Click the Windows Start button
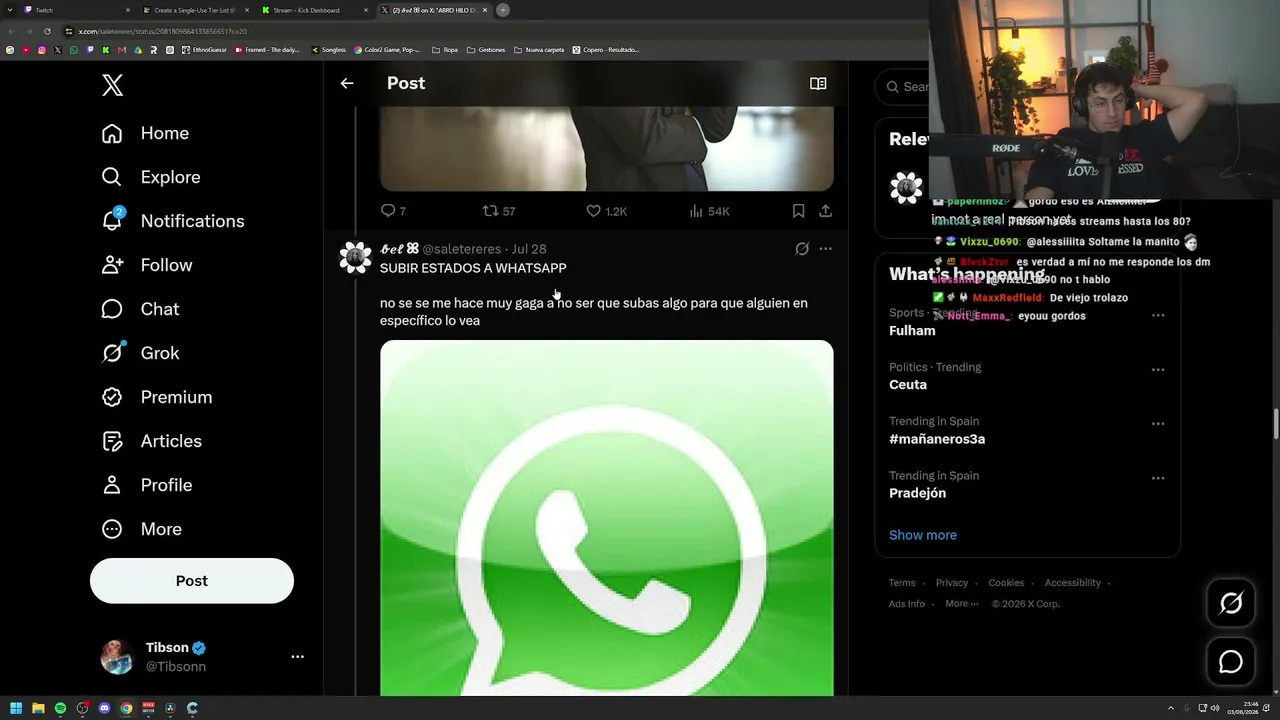 16,708
